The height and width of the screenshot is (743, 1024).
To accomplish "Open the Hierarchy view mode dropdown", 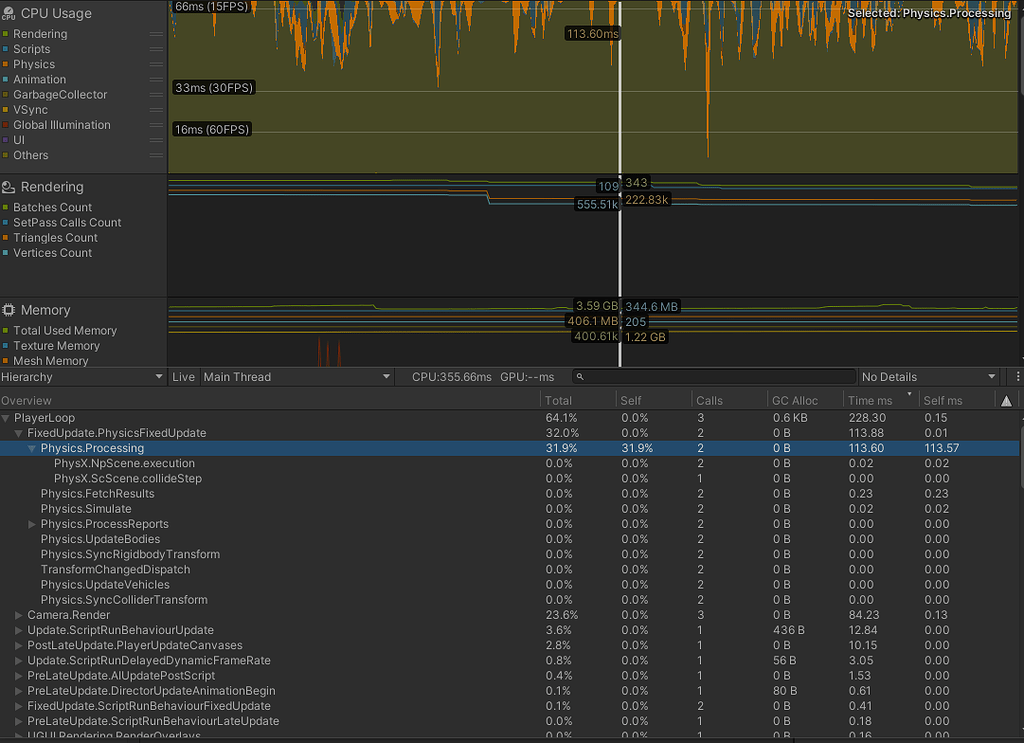I will (80, 377).
